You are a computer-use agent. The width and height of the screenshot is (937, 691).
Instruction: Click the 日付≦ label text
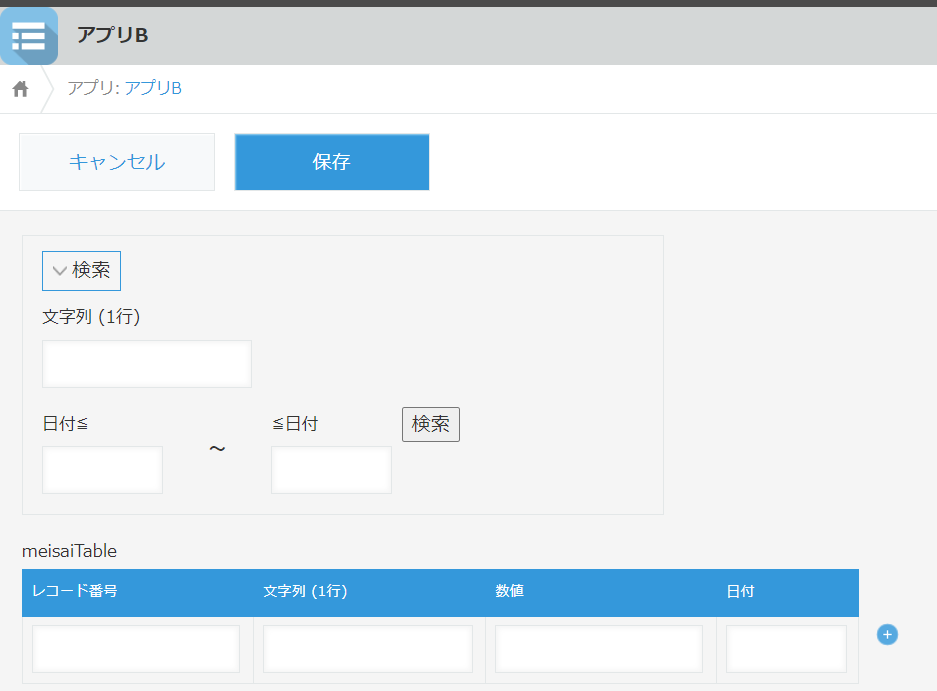point(65,424)
